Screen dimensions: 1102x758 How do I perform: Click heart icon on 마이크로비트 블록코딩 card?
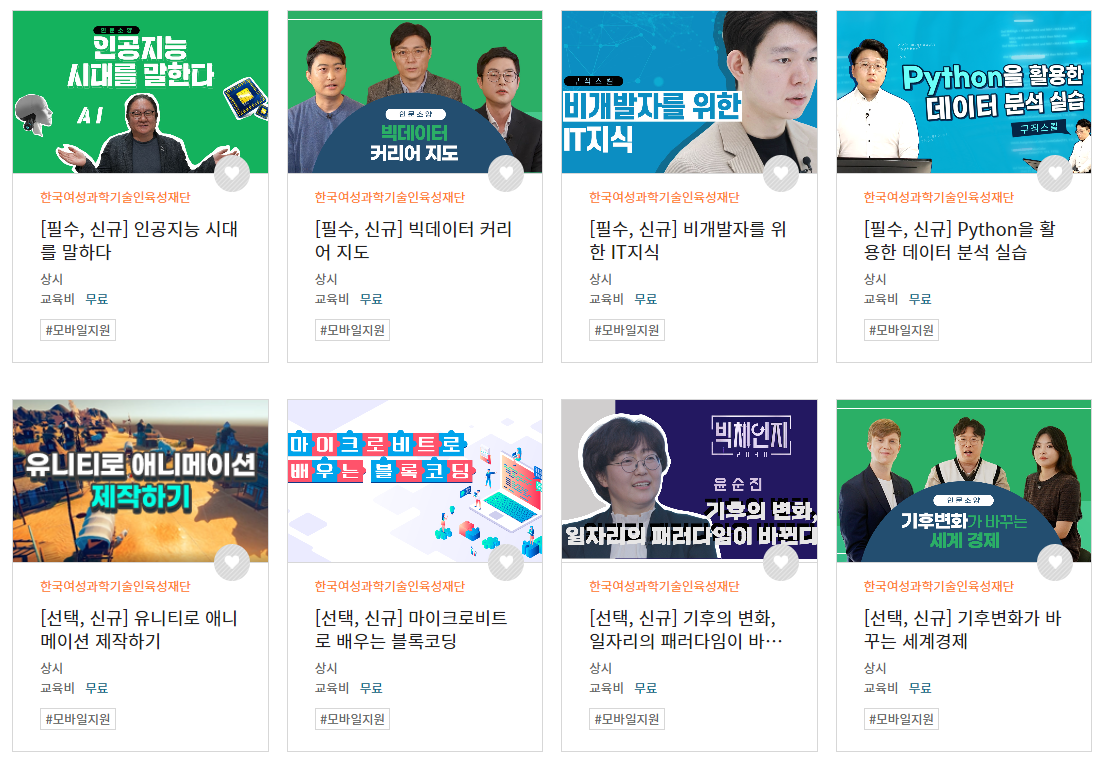[x=506, y=562]
